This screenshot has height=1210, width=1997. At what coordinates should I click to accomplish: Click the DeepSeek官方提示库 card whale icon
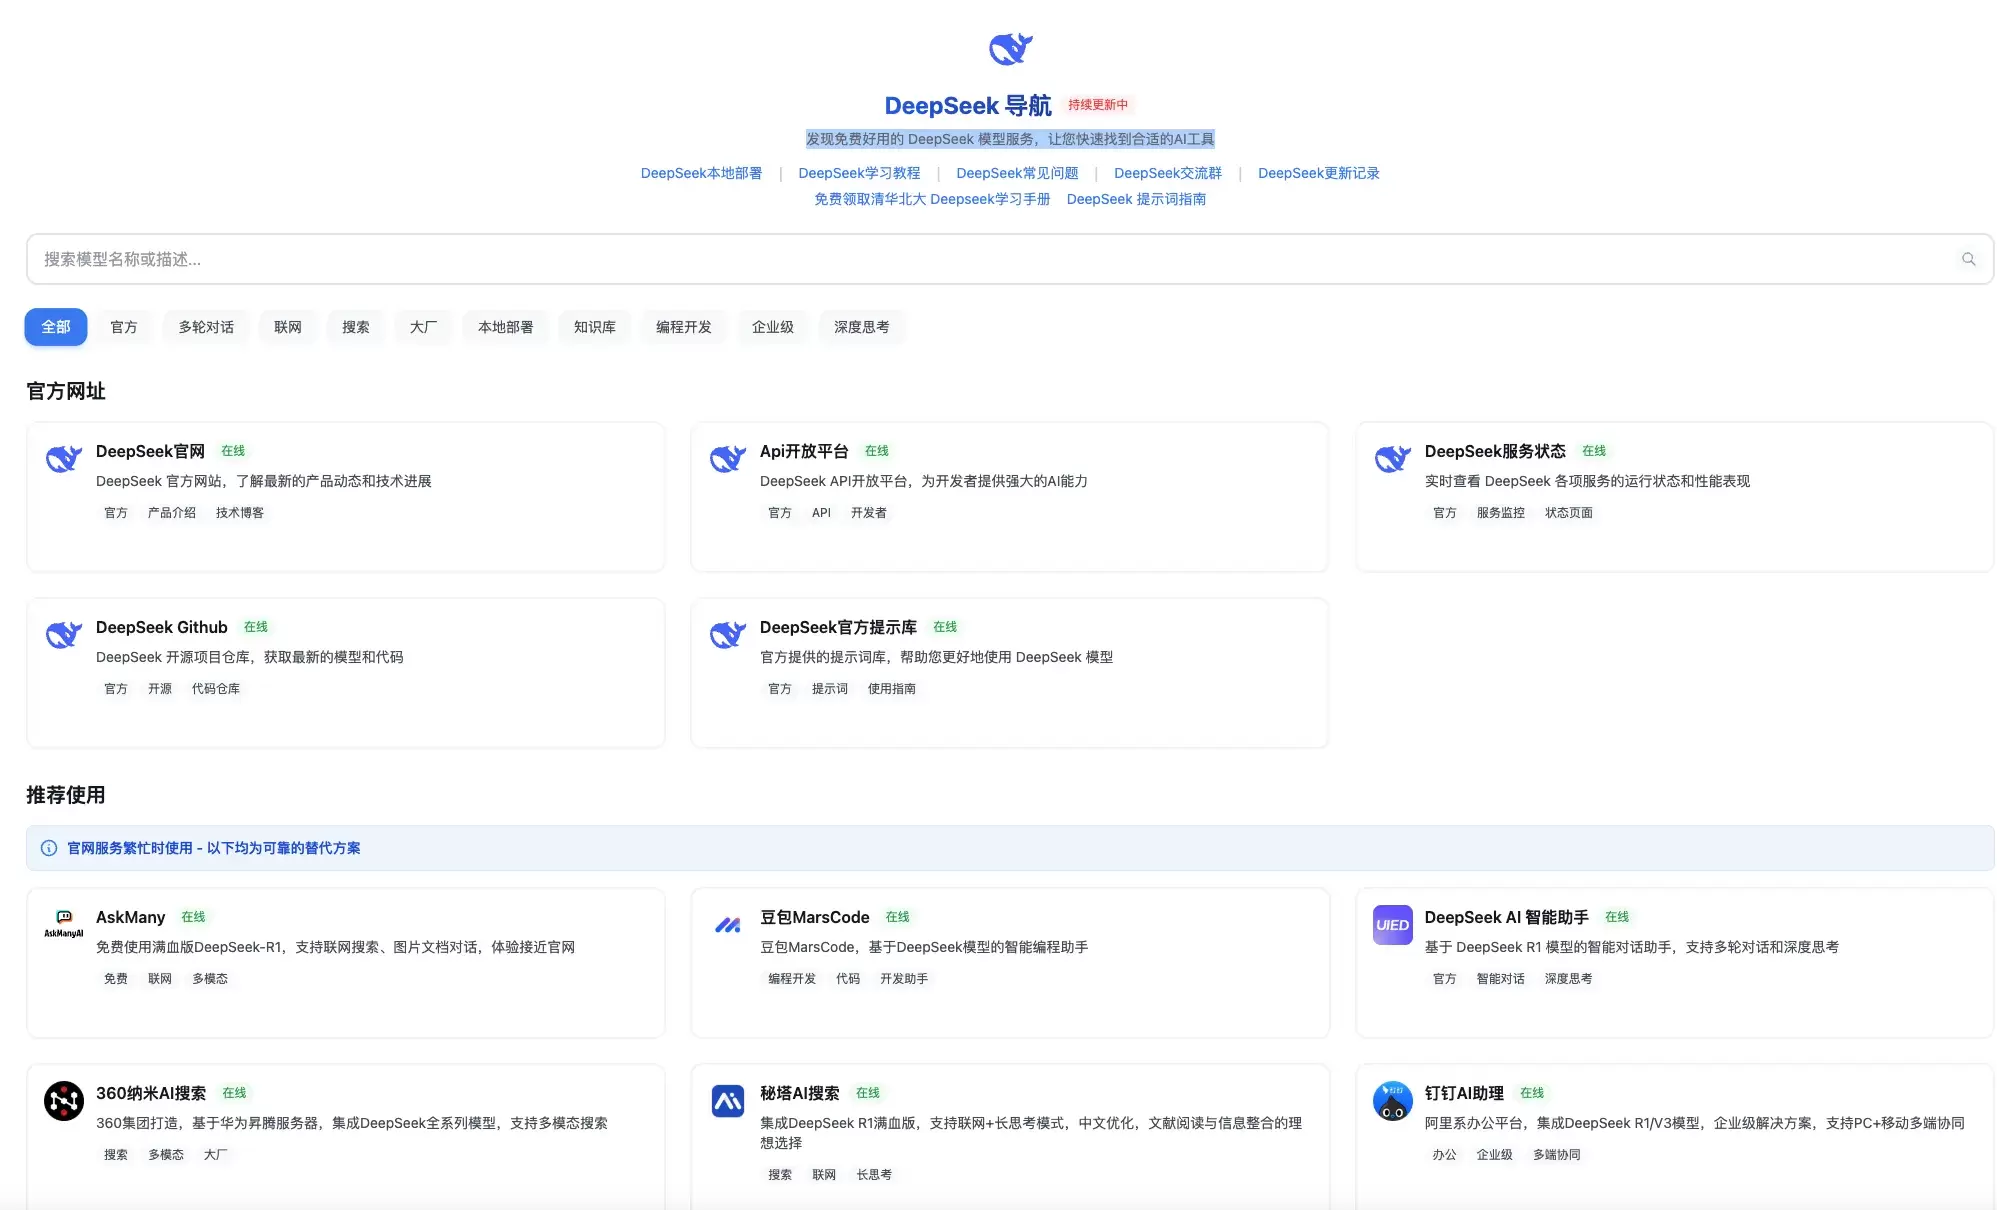(728, 635)
